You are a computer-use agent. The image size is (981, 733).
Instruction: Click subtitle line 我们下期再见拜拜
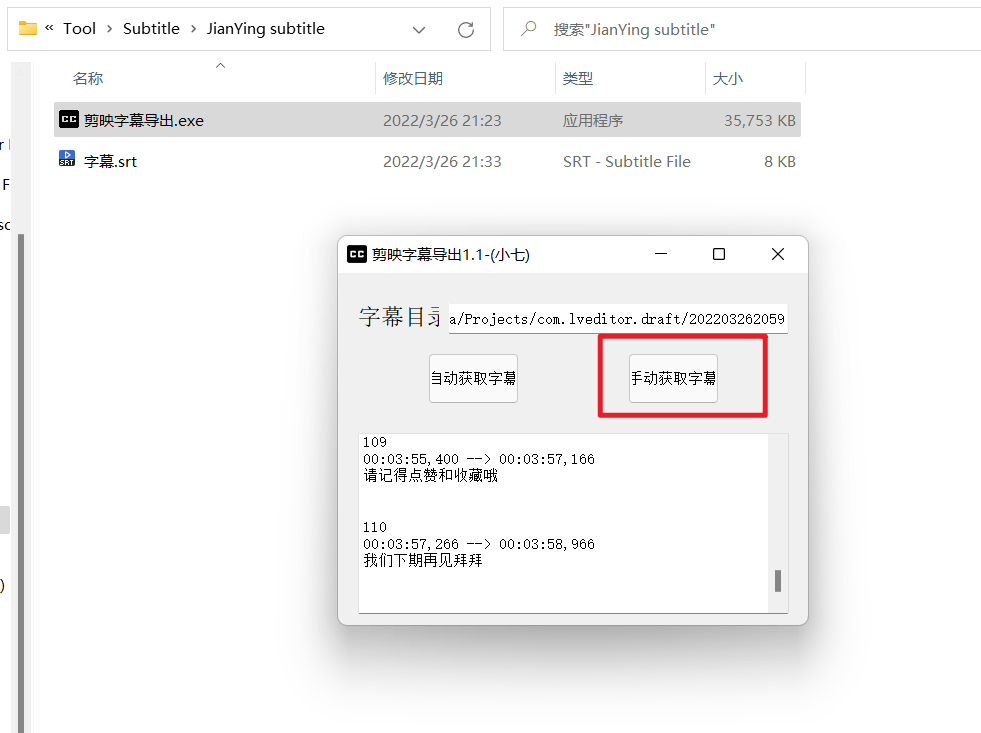pyautogui.click(x=423, y=560)
